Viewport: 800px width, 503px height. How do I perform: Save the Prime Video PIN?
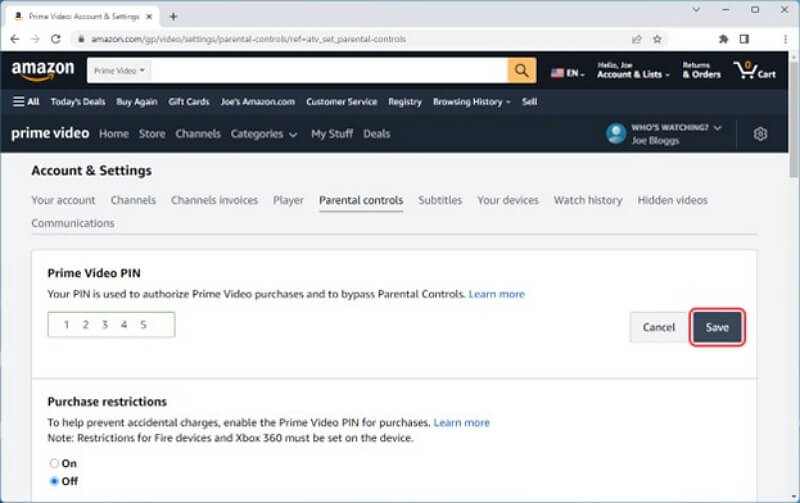tap(717, 327)
